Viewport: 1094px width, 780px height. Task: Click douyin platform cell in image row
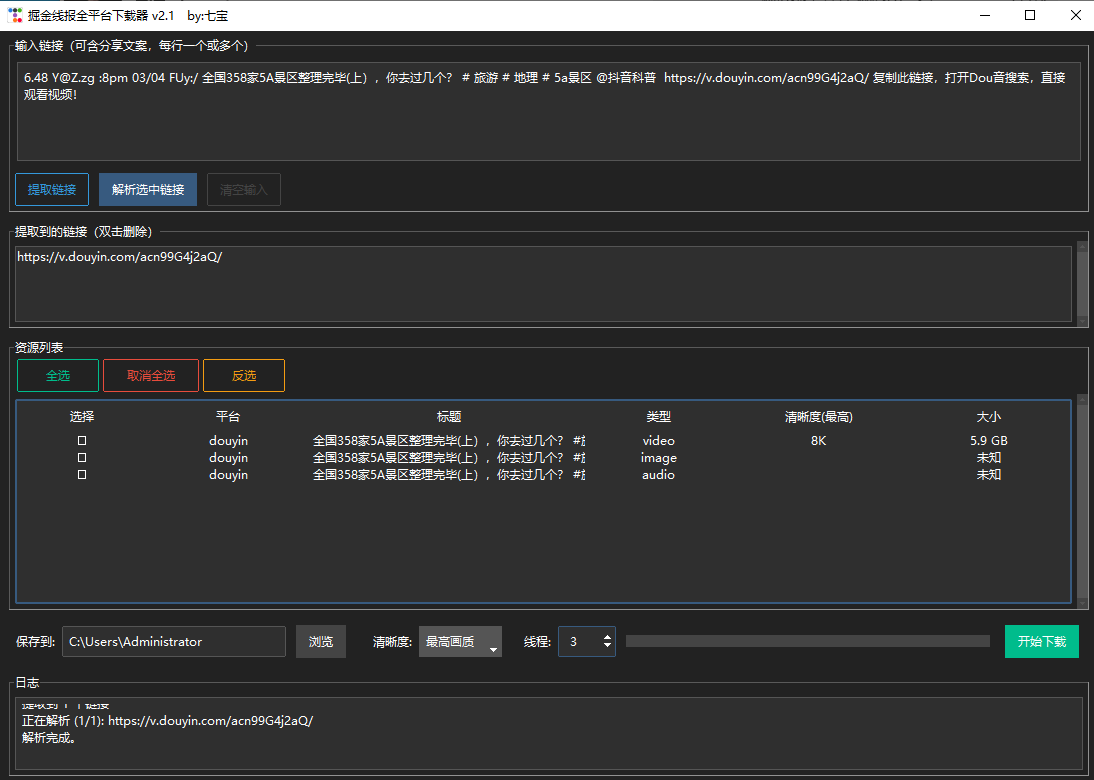(228, 458)
